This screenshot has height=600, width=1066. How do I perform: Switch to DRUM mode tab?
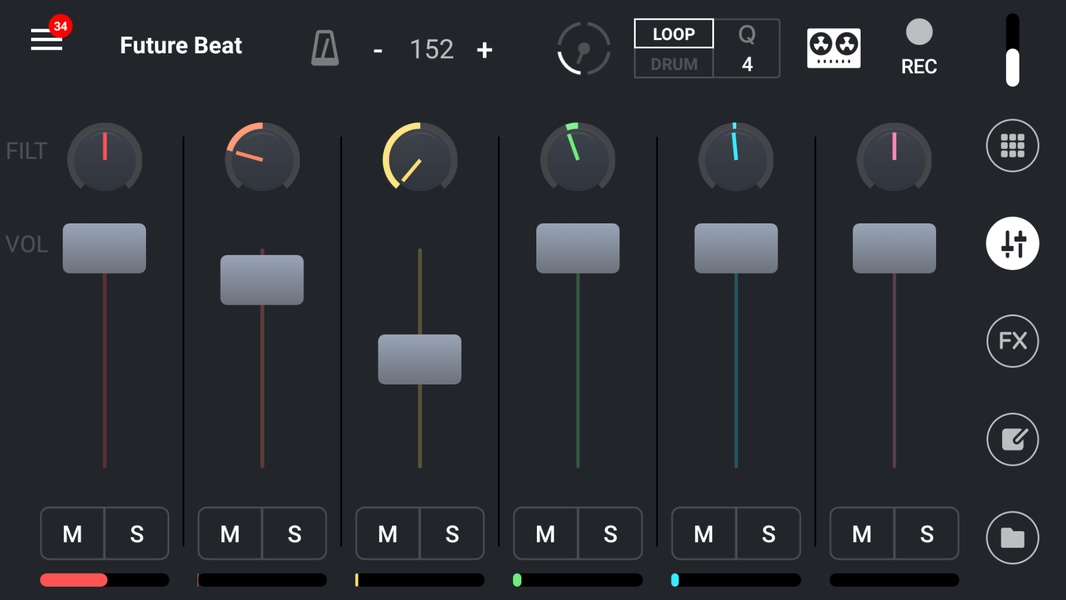tap(674, 64)
